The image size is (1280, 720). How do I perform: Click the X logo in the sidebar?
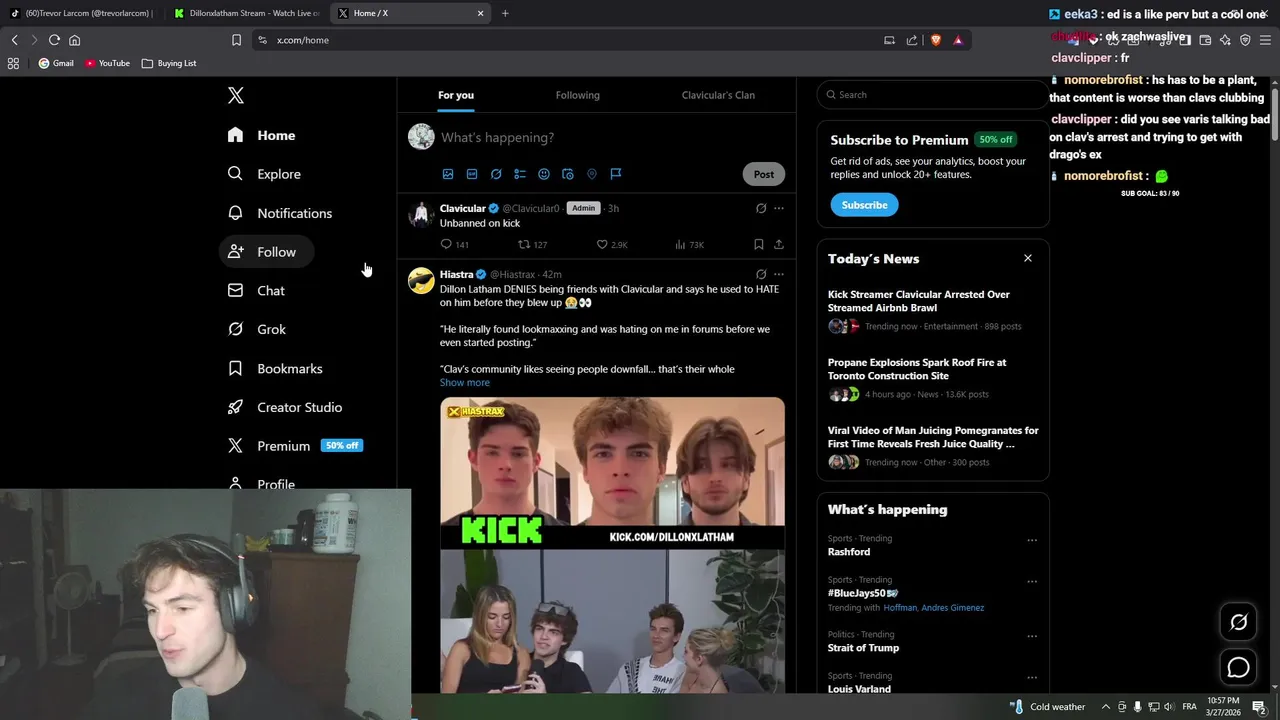tap(236, 95)
